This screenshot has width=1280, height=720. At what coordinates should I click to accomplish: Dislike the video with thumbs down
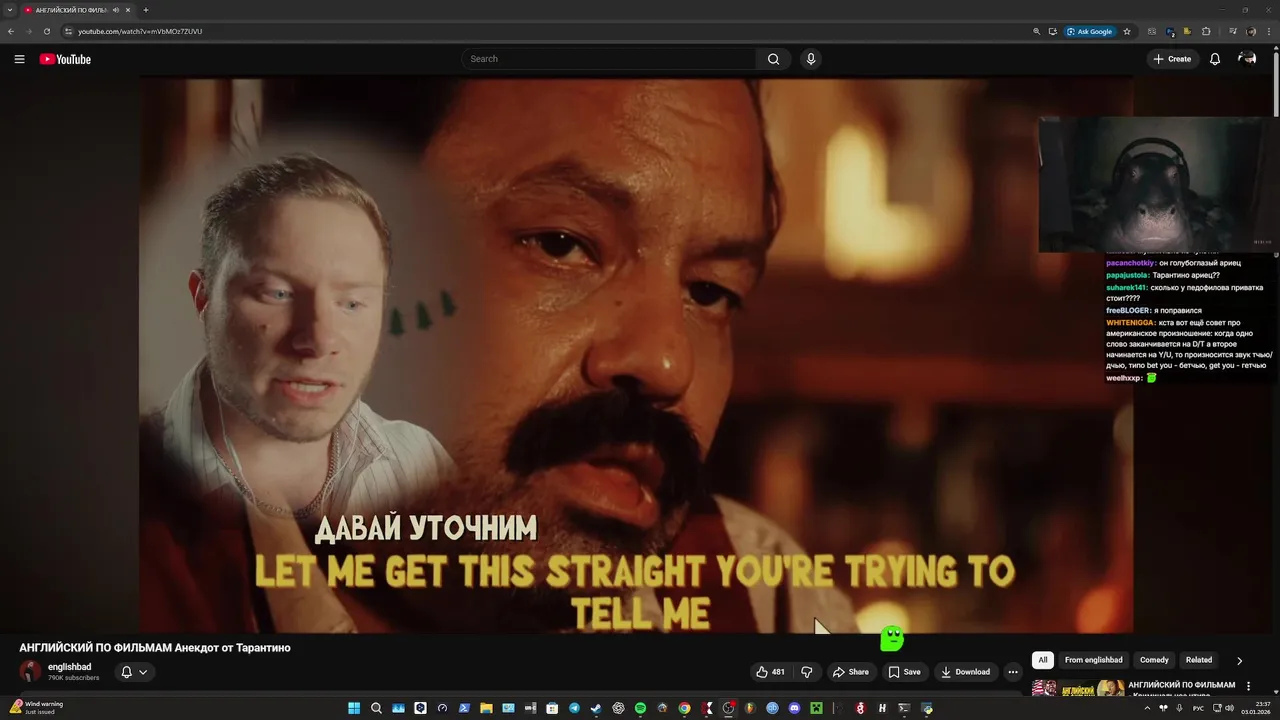(807, 672)
